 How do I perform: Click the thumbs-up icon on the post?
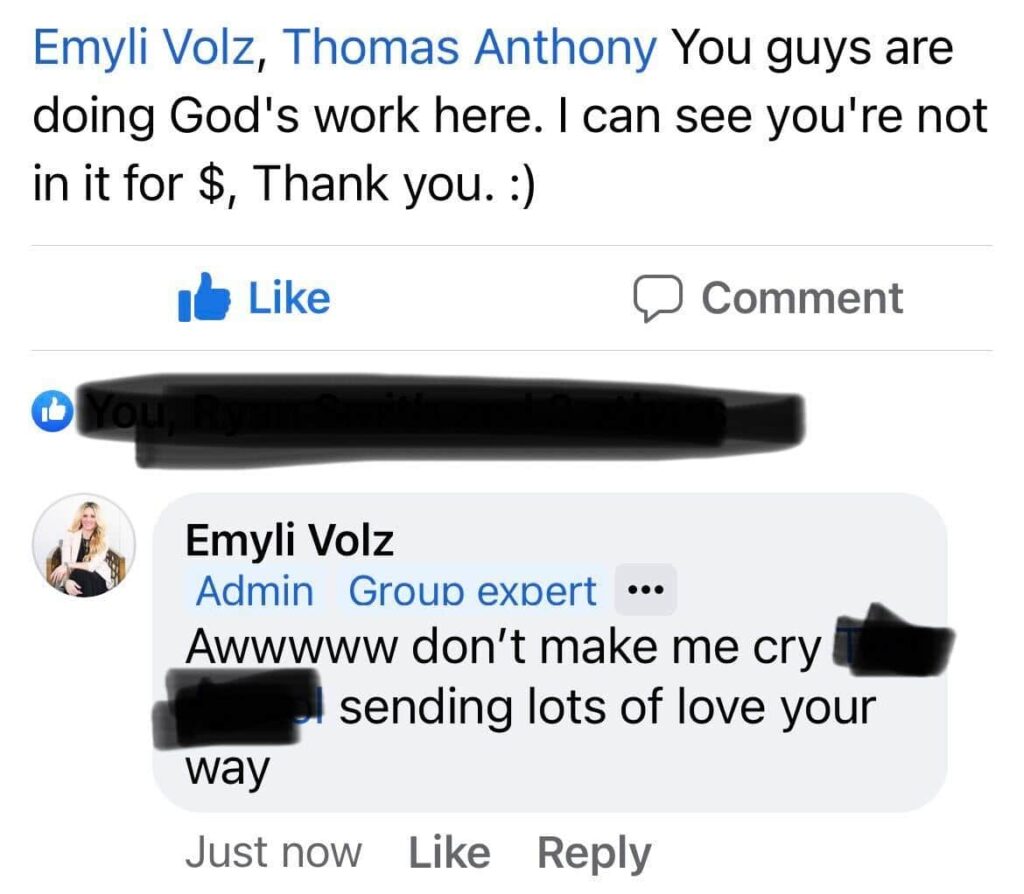click(203, 298)
